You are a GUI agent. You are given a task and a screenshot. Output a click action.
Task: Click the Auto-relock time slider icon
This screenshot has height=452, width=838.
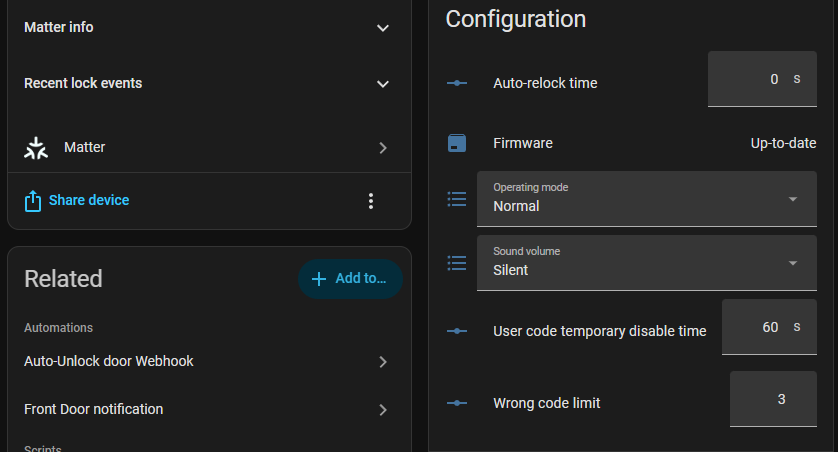pos(457,83)
